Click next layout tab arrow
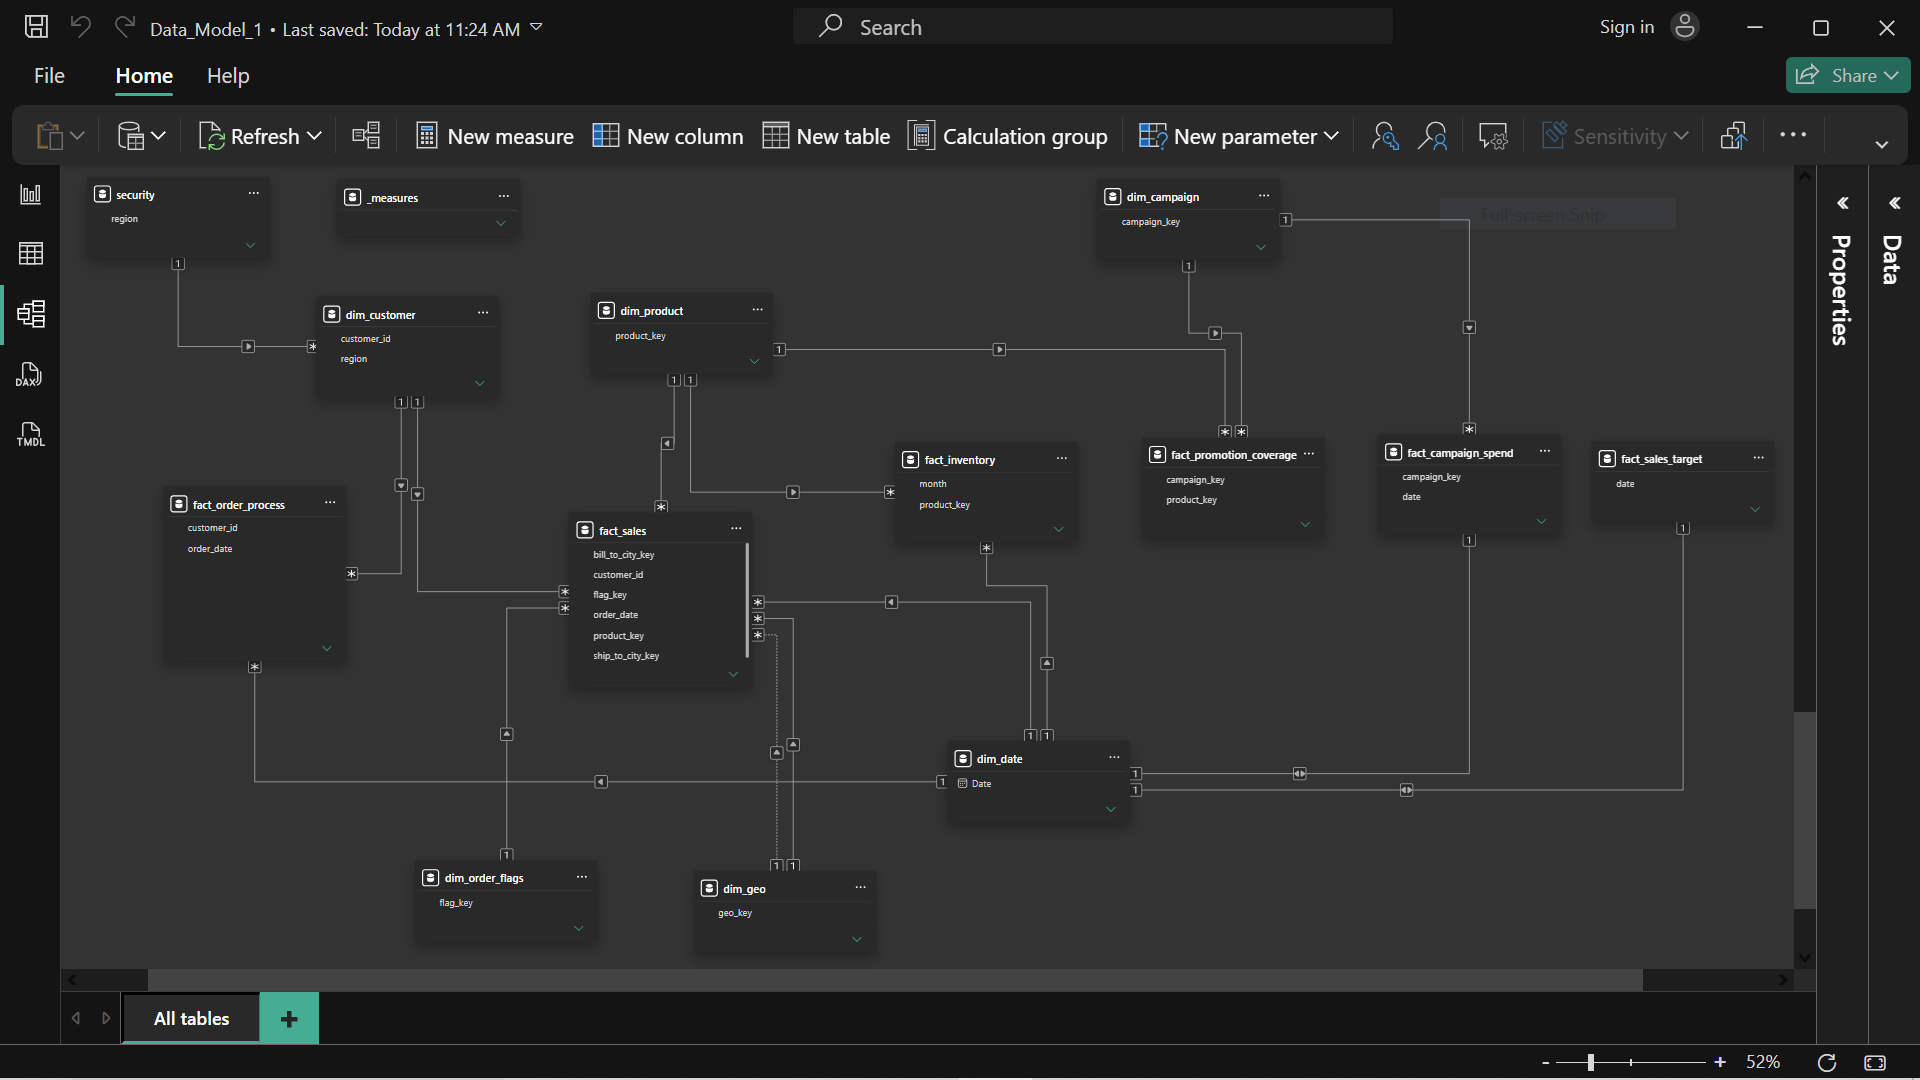This screenshot has height=1080, width=1920. (x=106, y=1018)
